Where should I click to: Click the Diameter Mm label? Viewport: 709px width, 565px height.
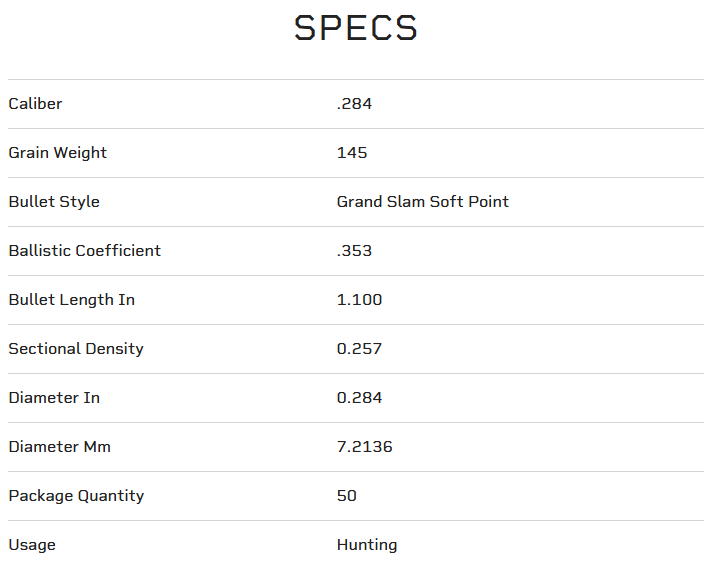(59, 447)
